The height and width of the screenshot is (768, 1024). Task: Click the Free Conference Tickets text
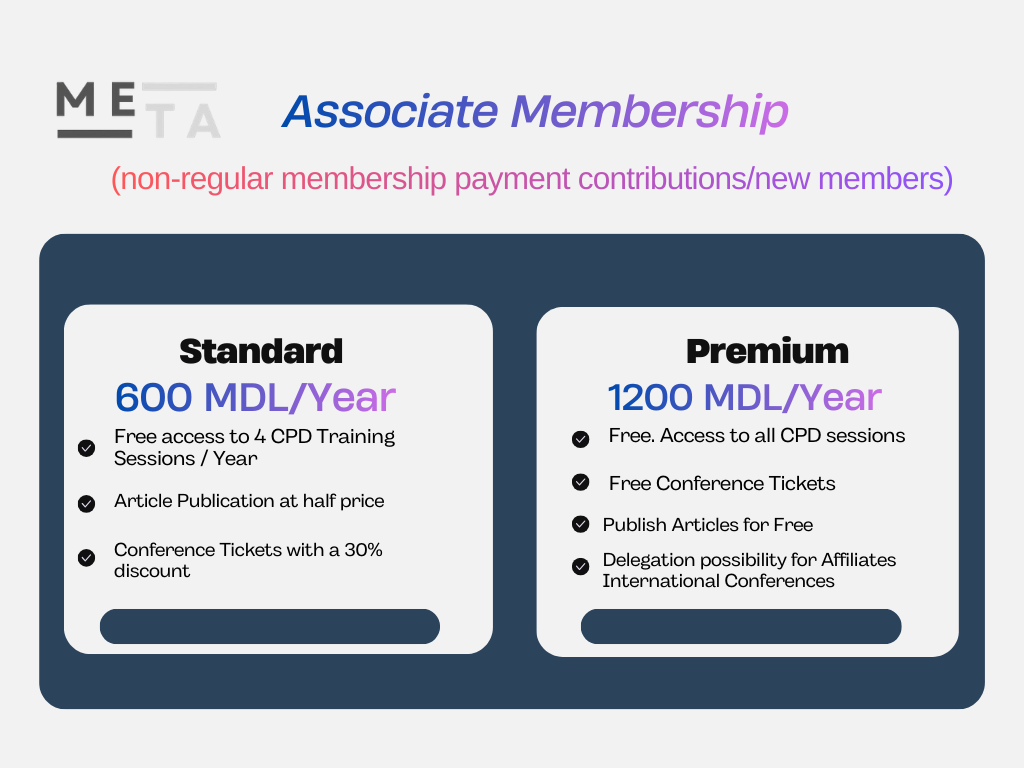point(722,483)
